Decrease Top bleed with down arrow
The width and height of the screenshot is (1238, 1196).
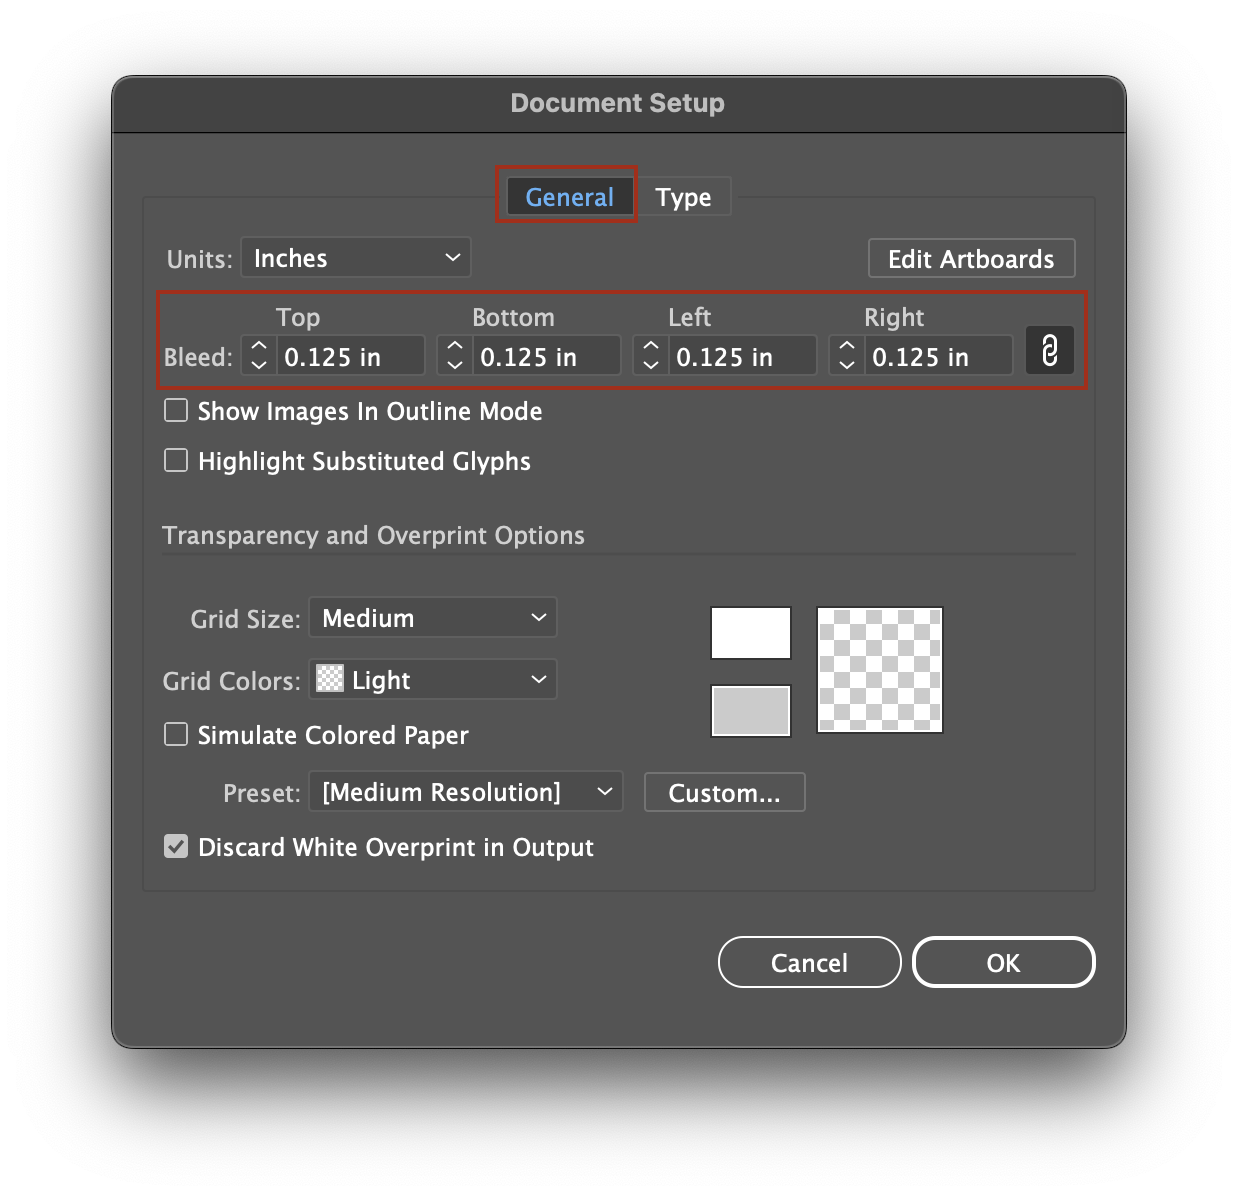click(259, 365)
